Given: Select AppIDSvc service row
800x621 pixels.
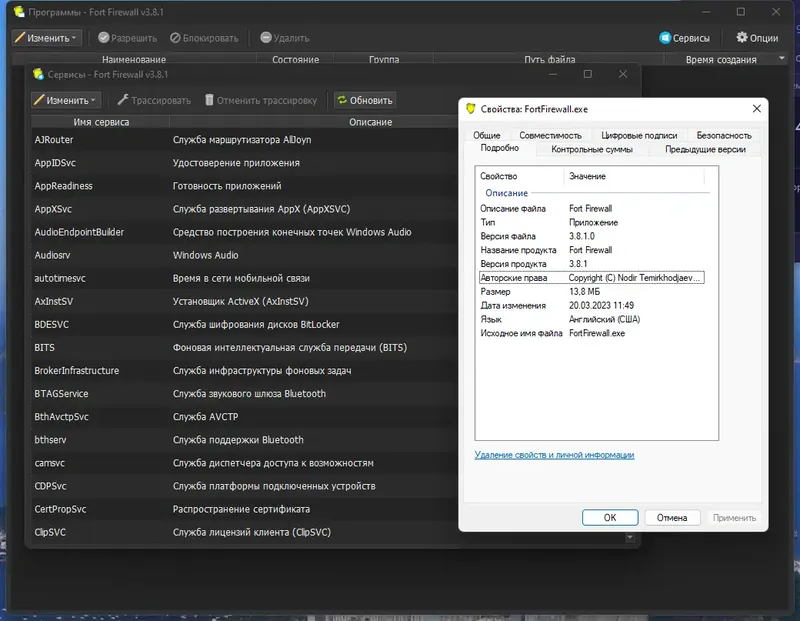Looking at the screenshot, I should (244, 163).
